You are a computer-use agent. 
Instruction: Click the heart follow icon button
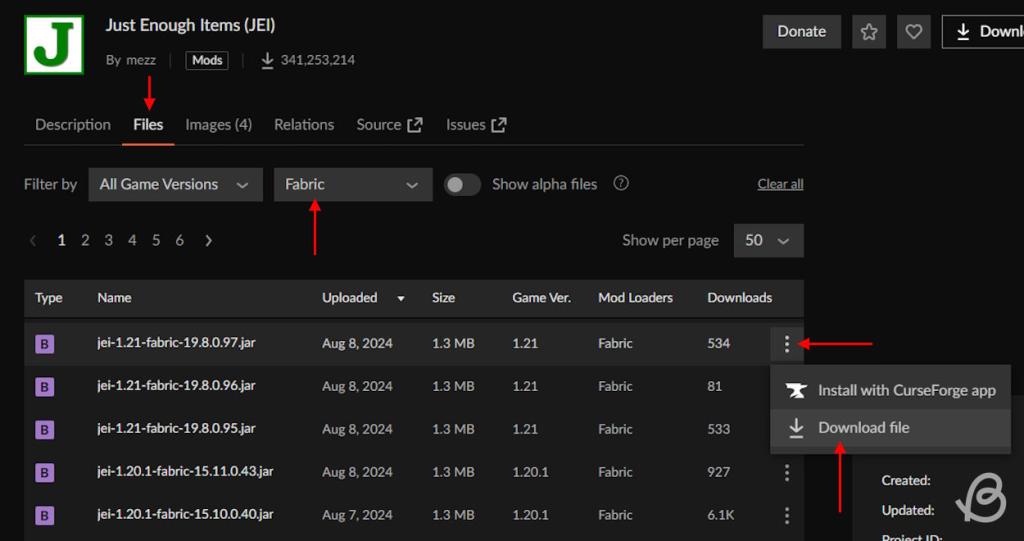pos(913,31)
